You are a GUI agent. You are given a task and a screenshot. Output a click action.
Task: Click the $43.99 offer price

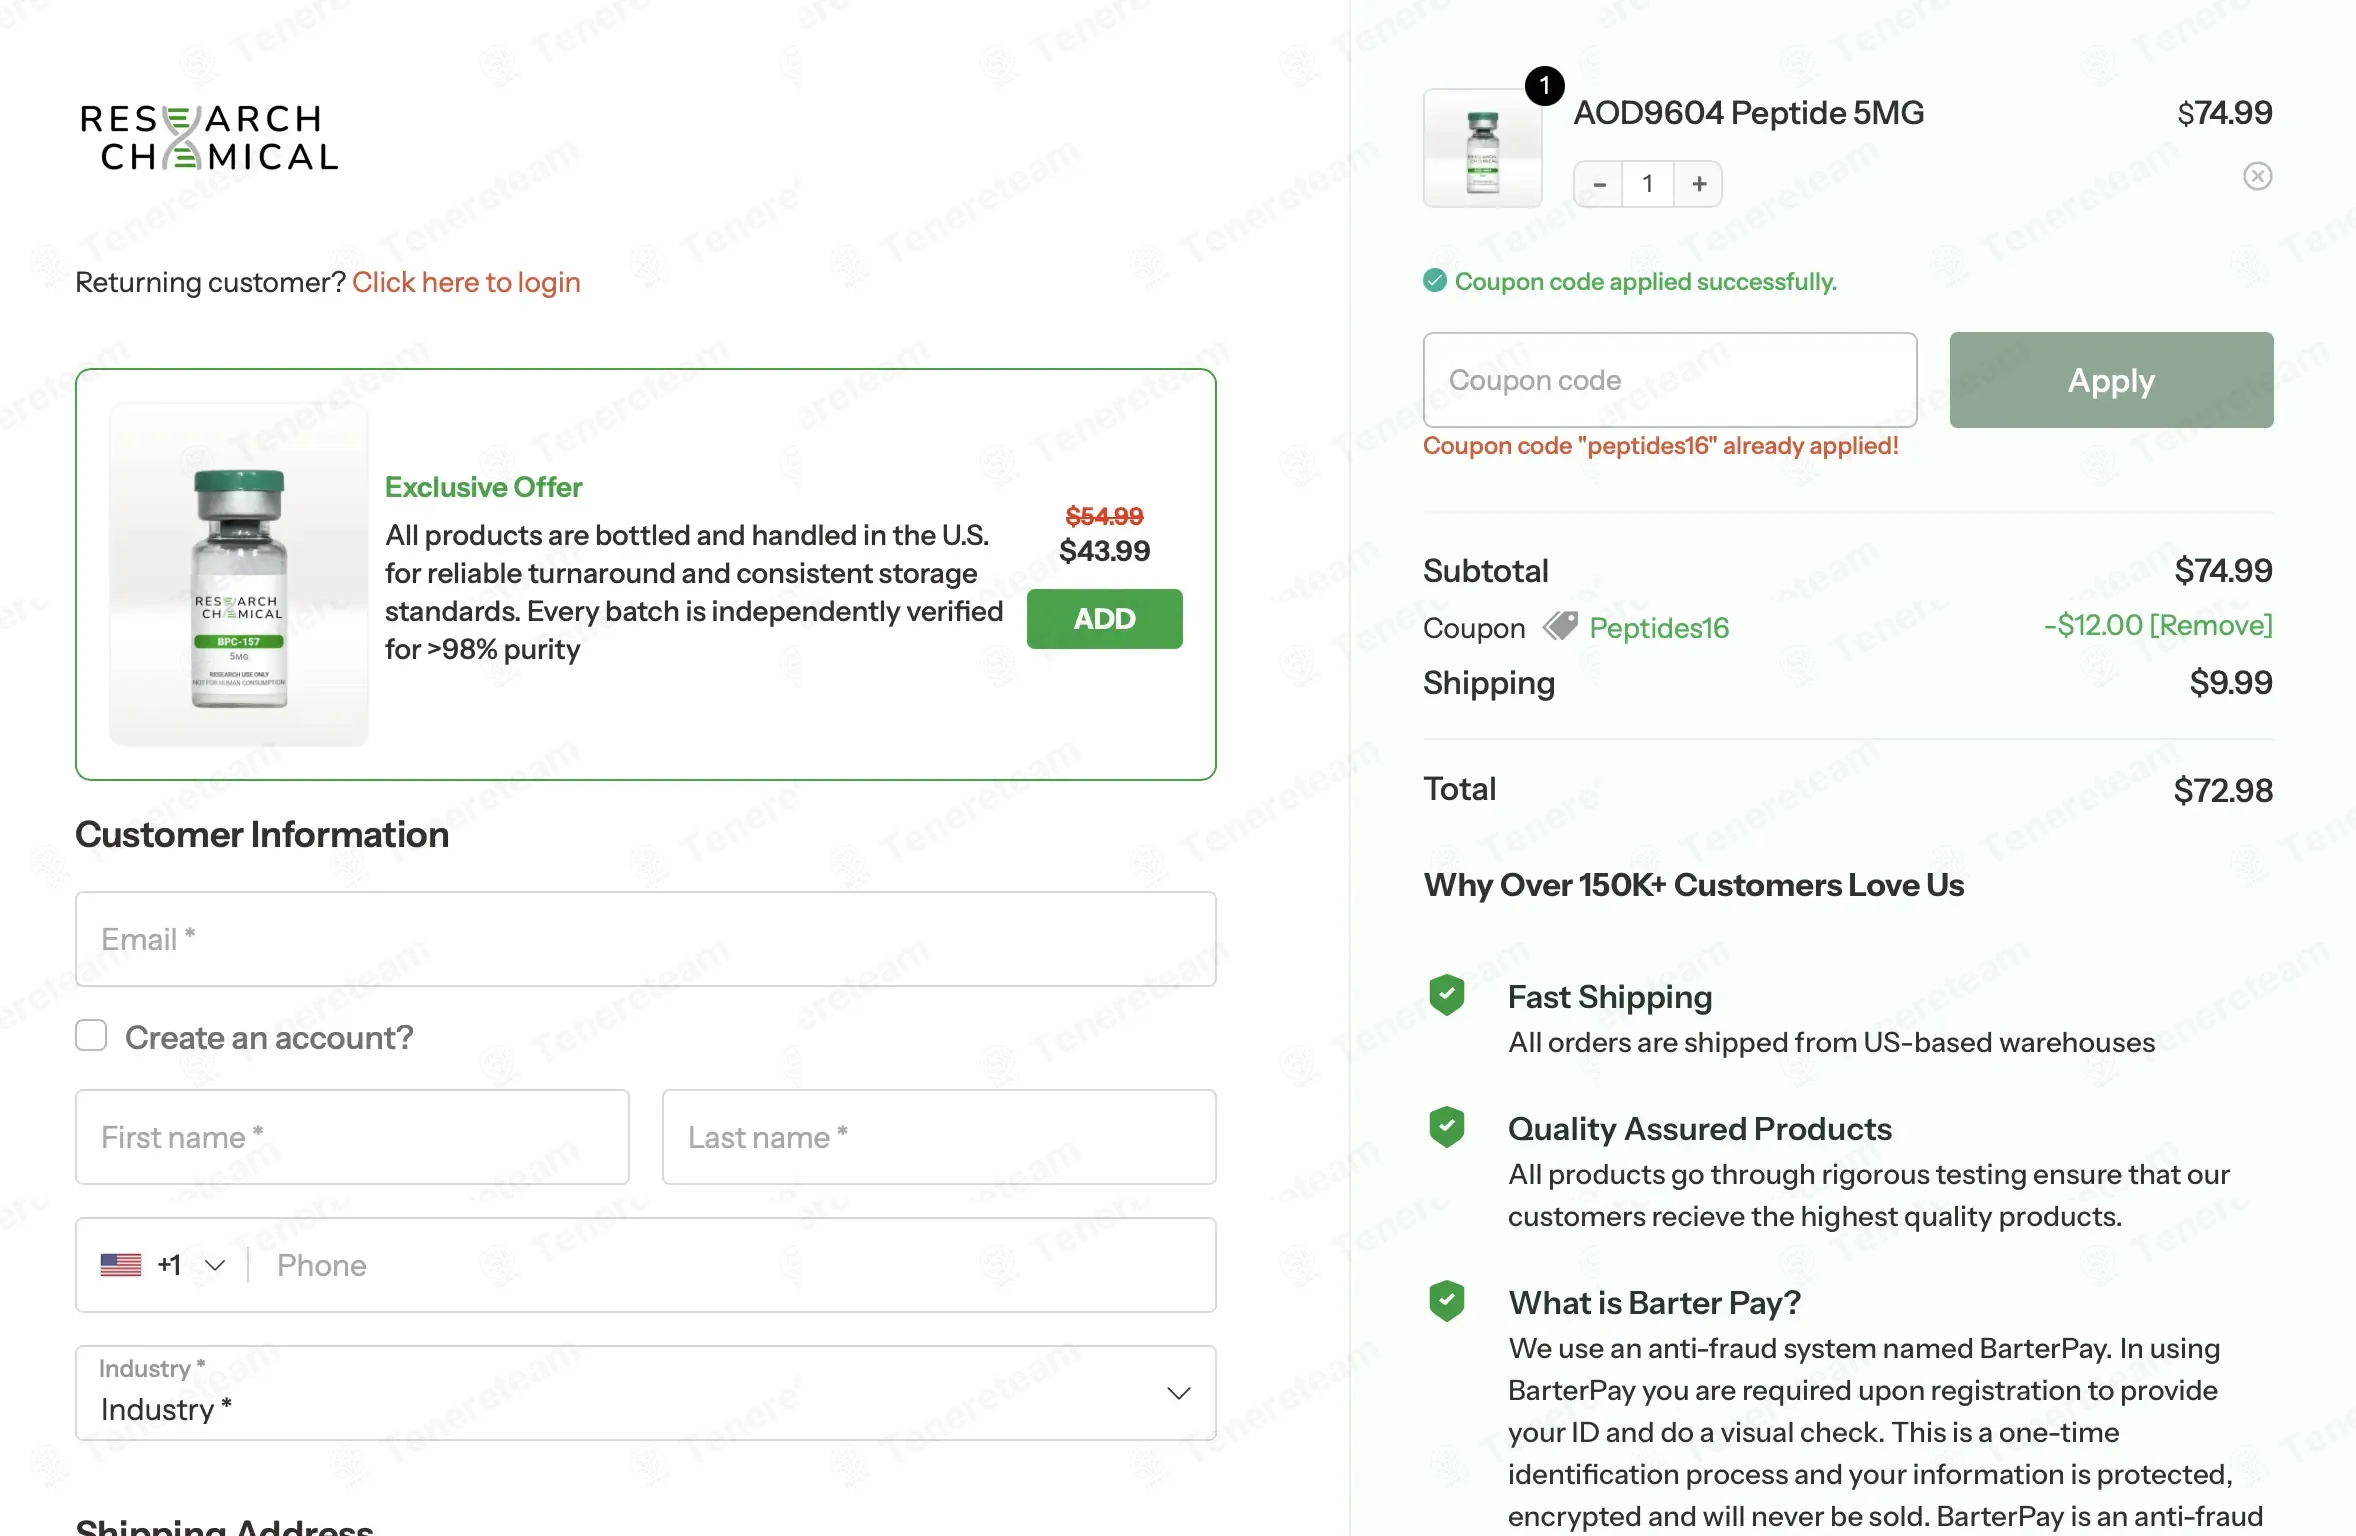[x=1105, y=551]
